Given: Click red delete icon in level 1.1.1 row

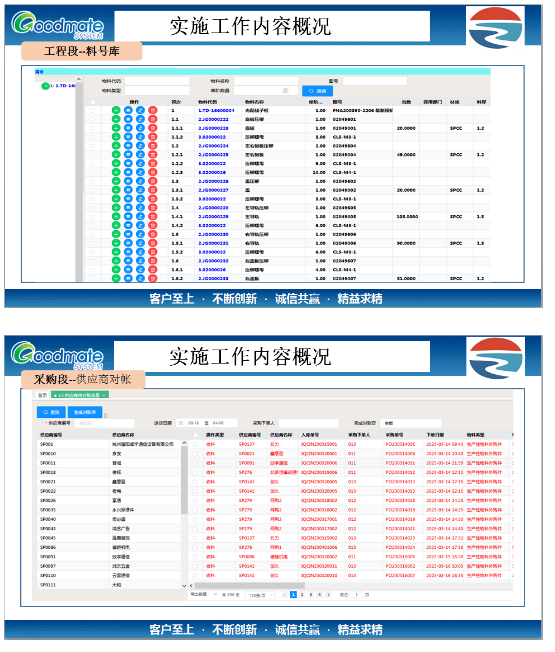Looking at the screenshot, I should [153, 128].
